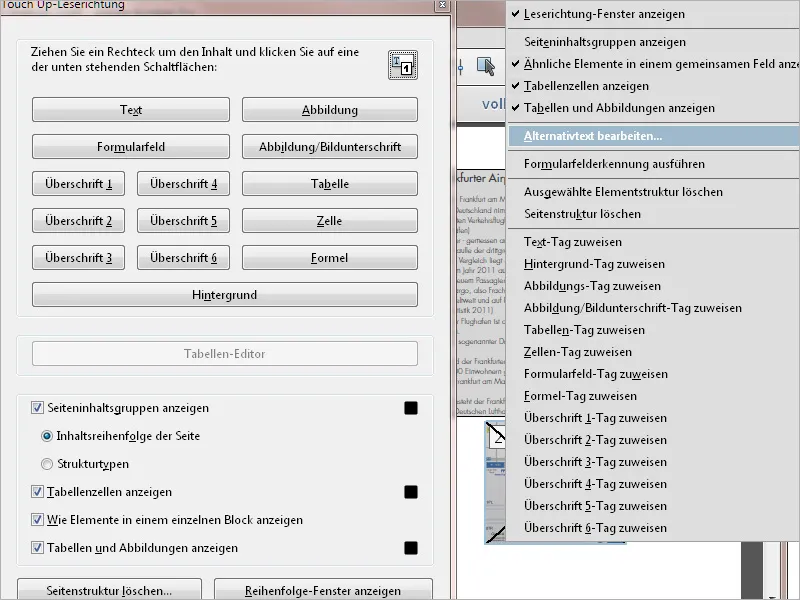Viewport: 800px width, 600px height.
Task: Choose Seitenstruktur löschen in context menu
Action: (x=654, y=214)
